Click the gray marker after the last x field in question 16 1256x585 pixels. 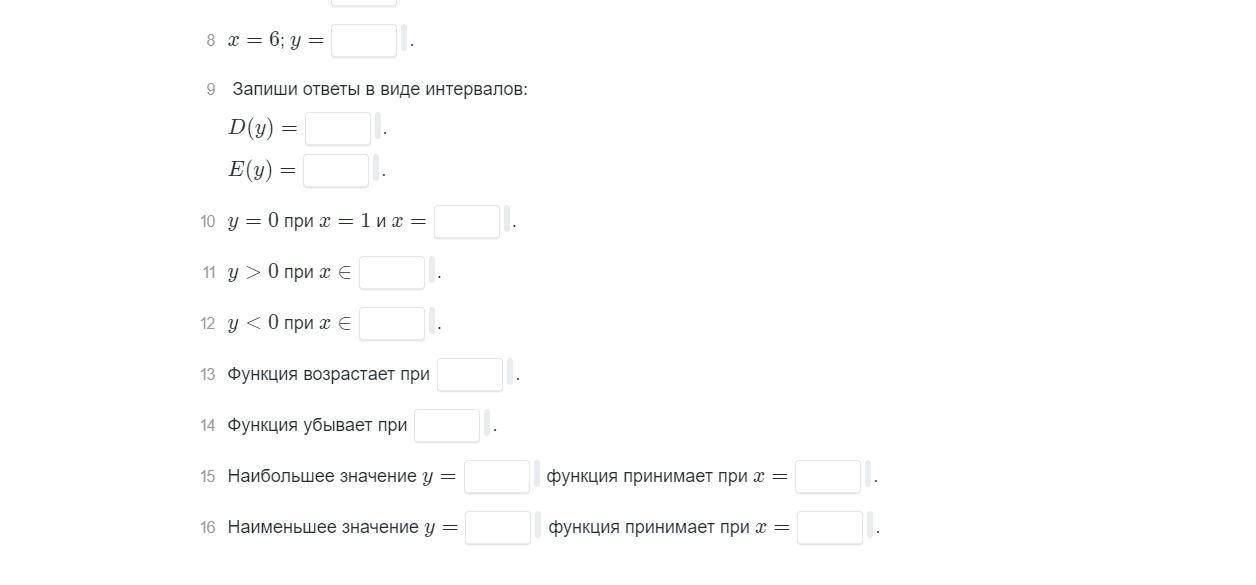pos(870,525)
